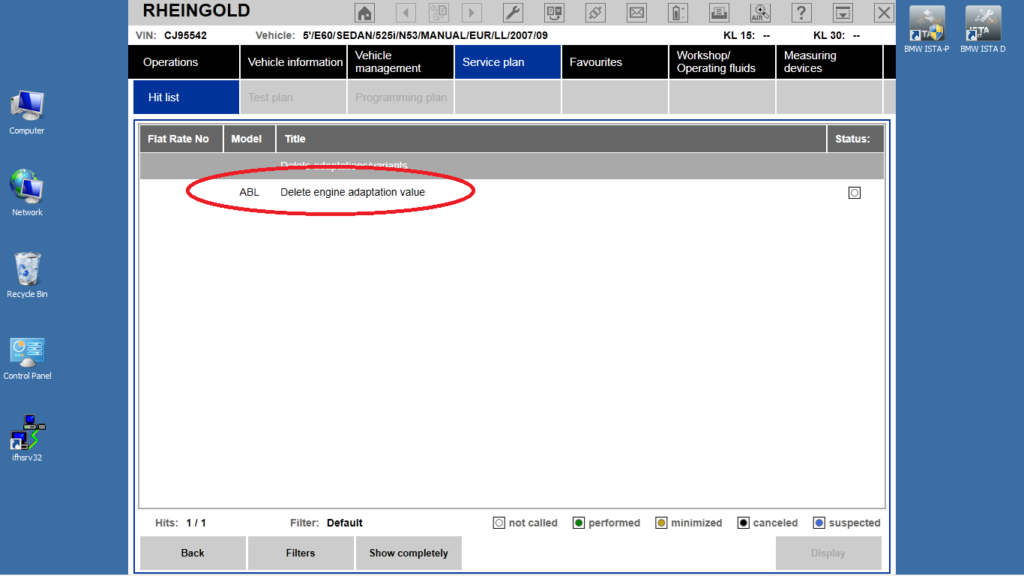Click the 'suspected' legend entry
1024x576 pixels.
point(846,523)
